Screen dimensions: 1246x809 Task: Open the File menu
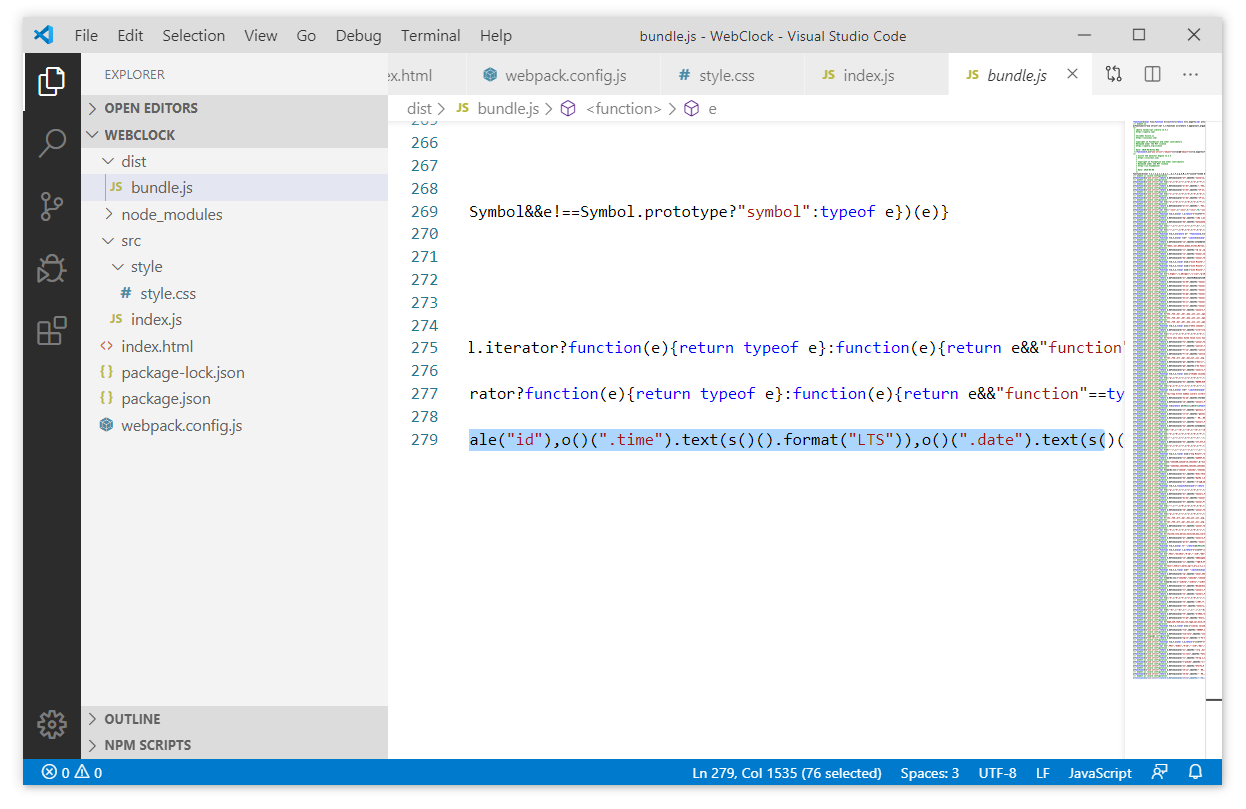[86, 35]
